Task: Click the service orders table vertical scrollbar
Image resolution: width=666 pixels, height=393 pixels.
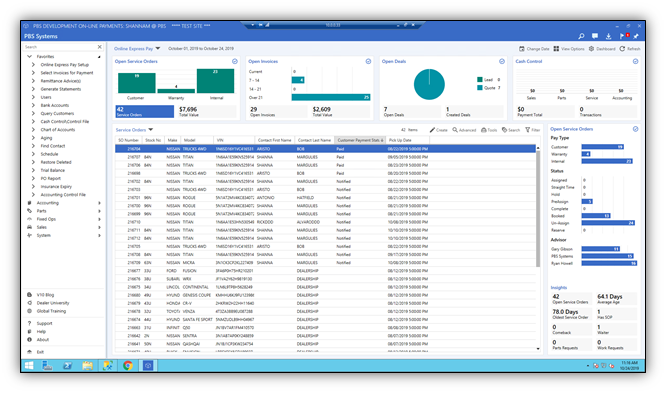Action: click(538, 208)
